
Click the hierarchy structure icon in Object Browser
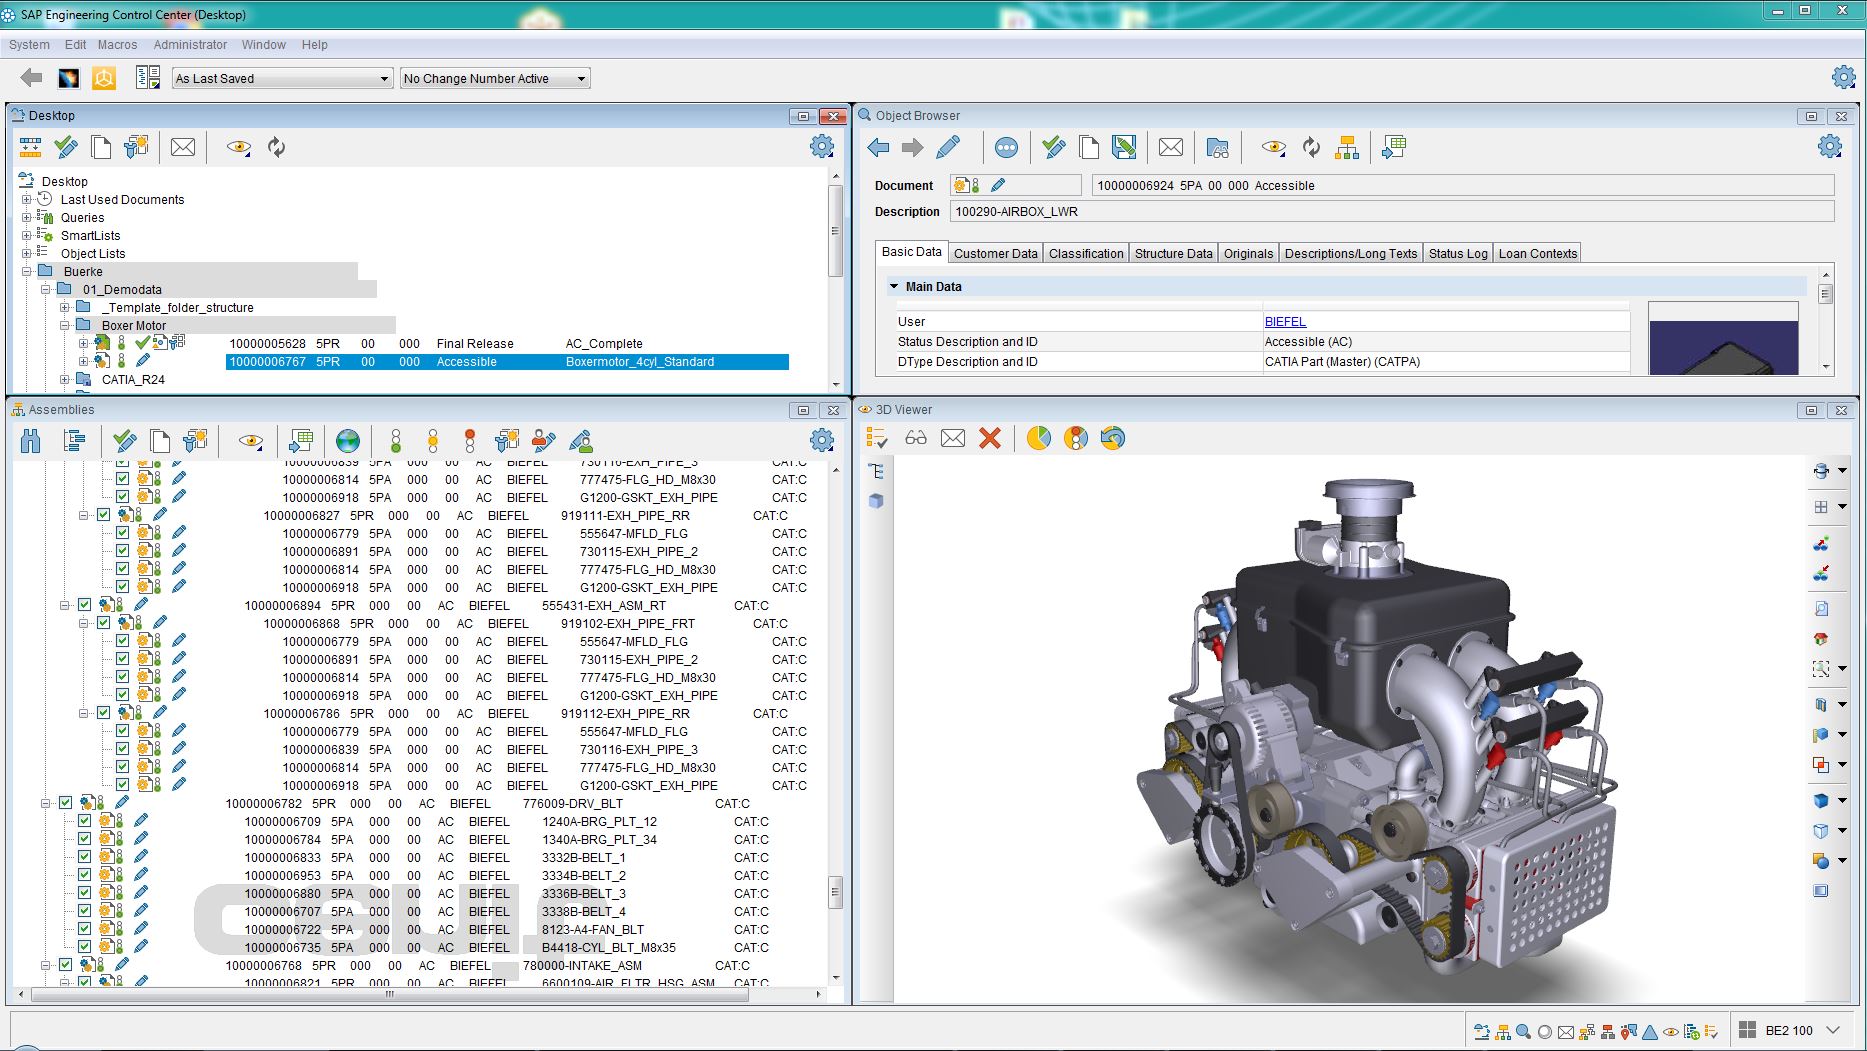click(x=1347, y=148)
